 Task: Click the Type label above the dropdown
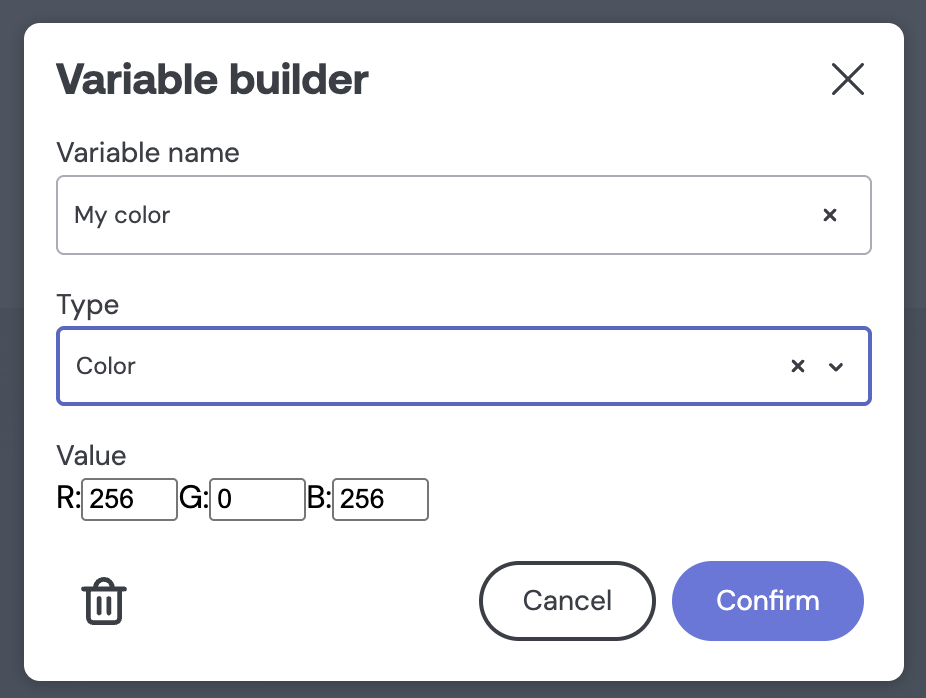click(87, 306)
